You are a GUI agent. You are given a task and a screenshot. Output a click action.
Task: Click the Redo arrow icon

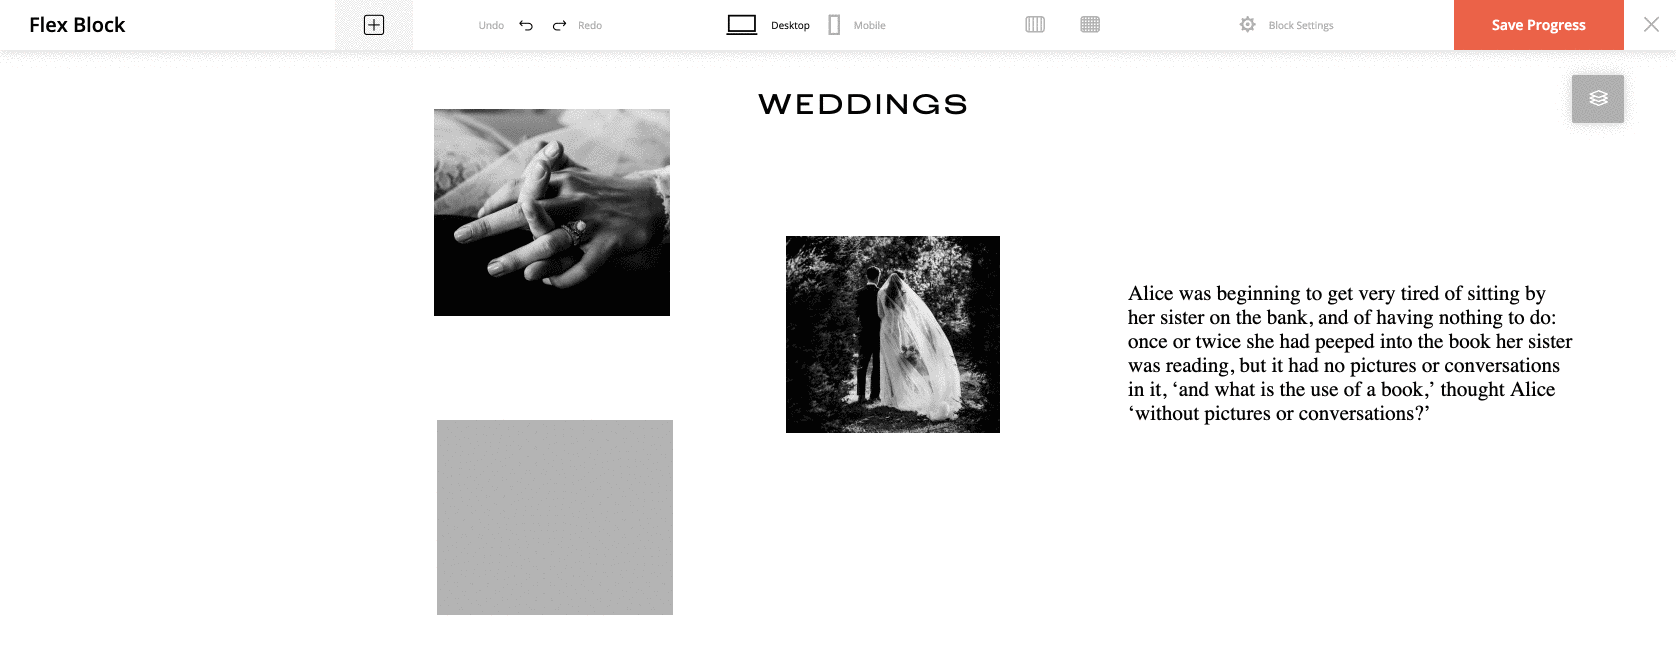(560, 25)
